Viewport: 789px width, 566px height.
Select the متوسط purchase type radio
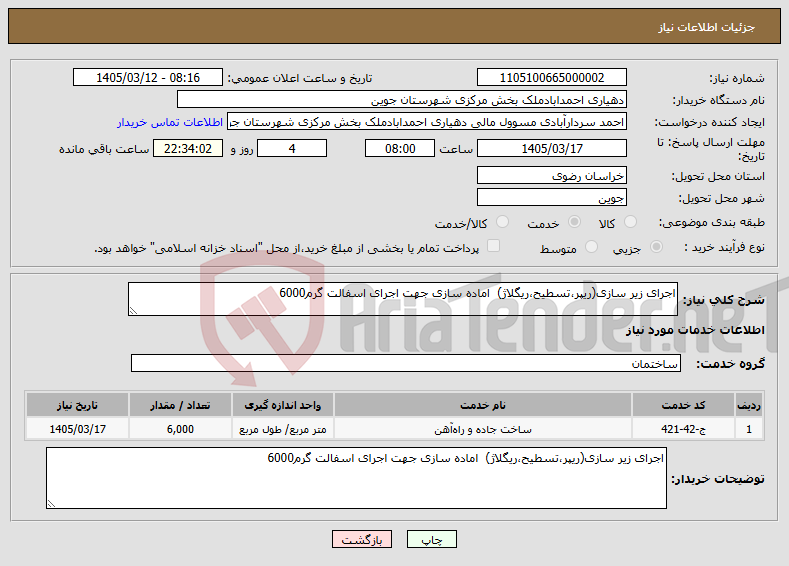pos(591,247)
